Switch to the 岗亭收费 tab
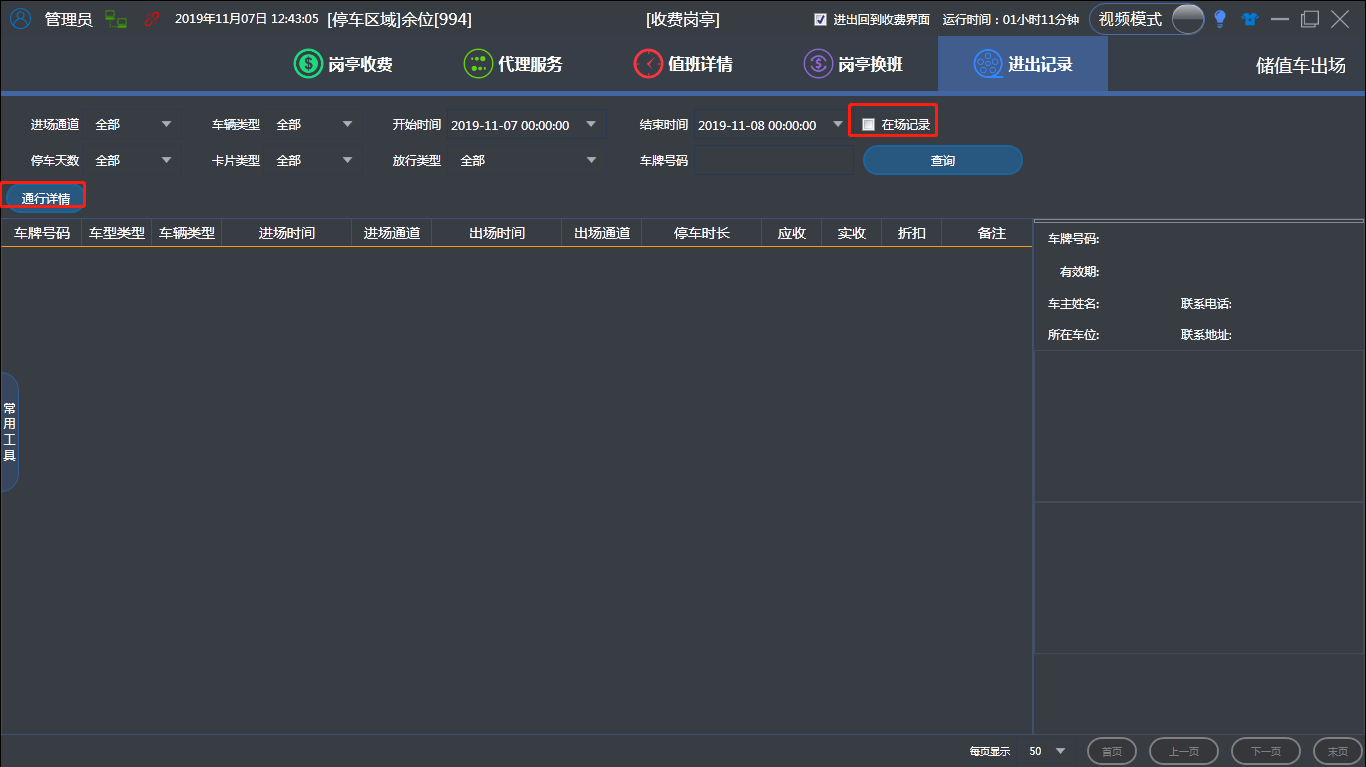Image resolution: width=1366 pixels, height=767 pixels. tap(343, 64)
